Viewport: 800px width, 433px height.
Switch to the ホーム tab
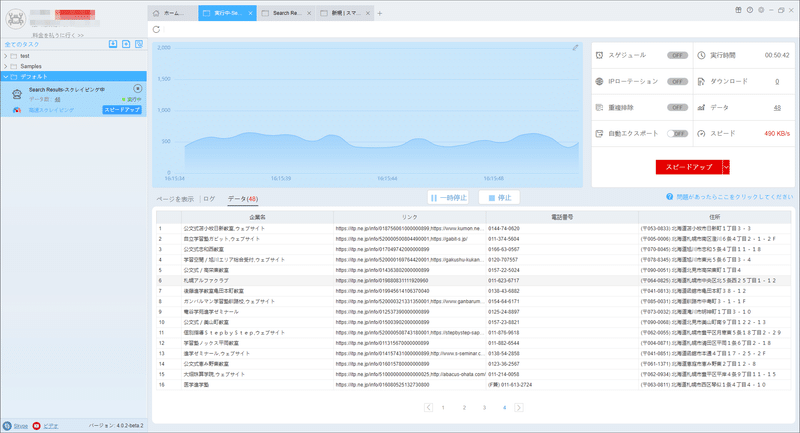tap(173, 13)
